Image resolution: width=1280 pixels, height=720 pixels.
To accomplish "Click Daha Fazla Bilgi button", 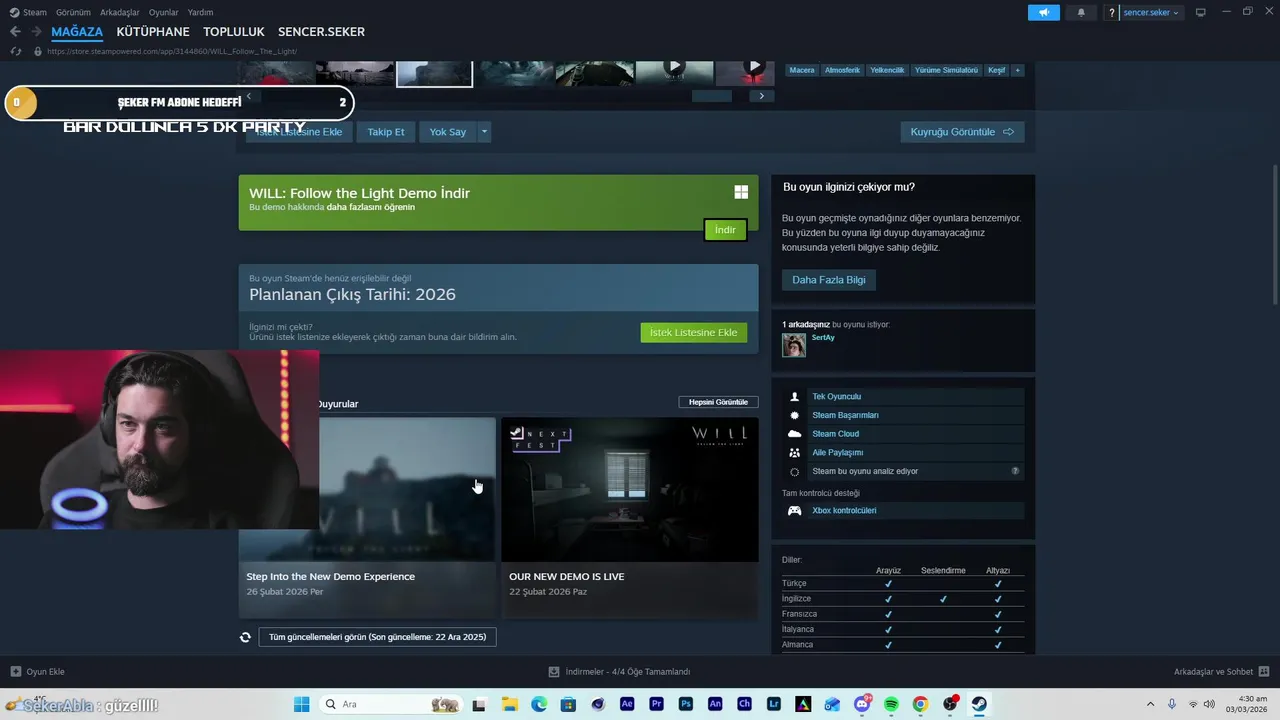I will pyautogui.click(x=829, y=280).
